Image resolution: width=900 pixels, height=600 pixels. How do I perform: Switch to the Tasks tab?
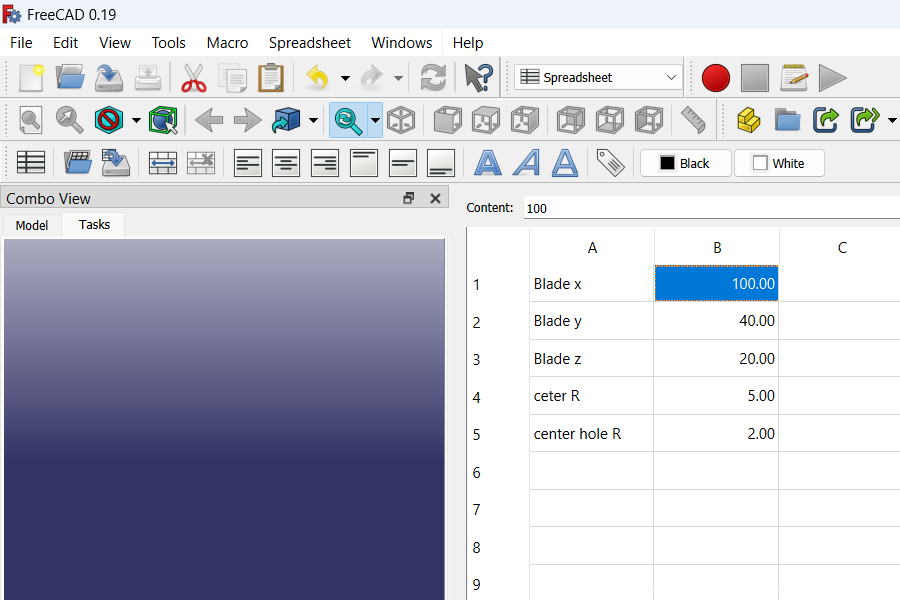(x=92, y=225)
